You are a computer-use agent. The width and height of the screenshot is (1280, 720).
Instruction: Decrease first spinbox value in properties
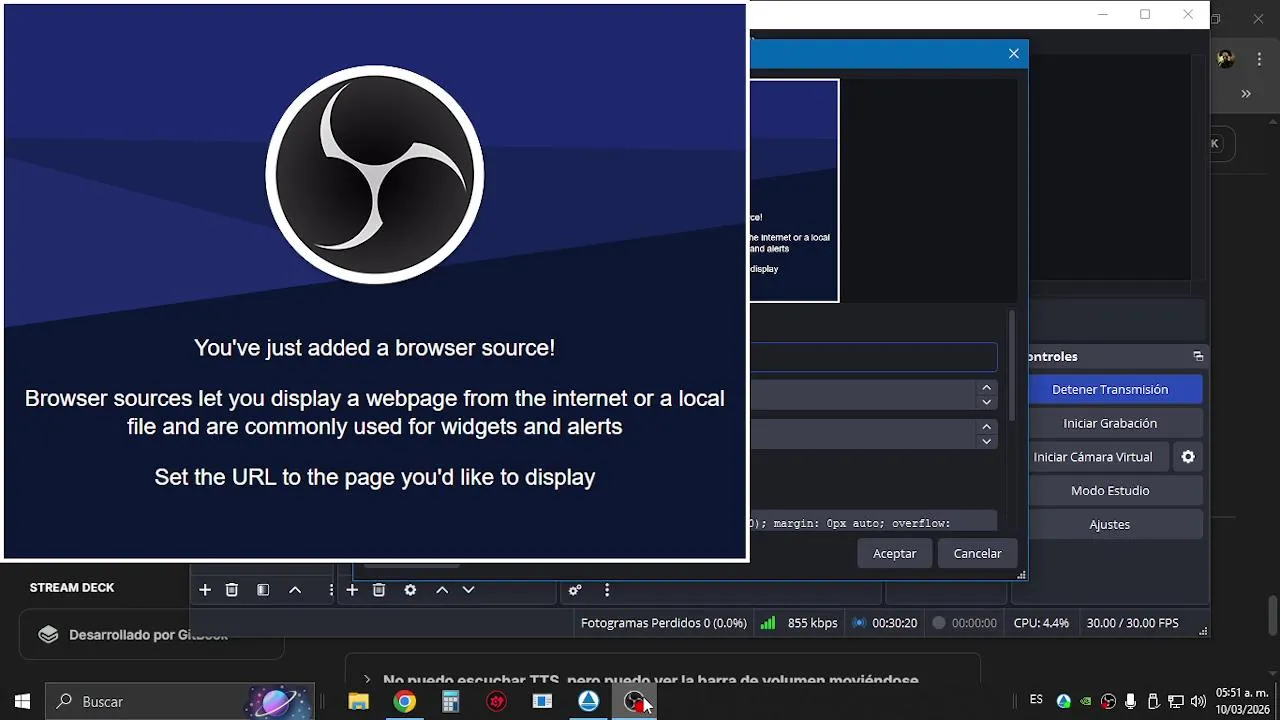pyautogui.click(x=987, y=402)
